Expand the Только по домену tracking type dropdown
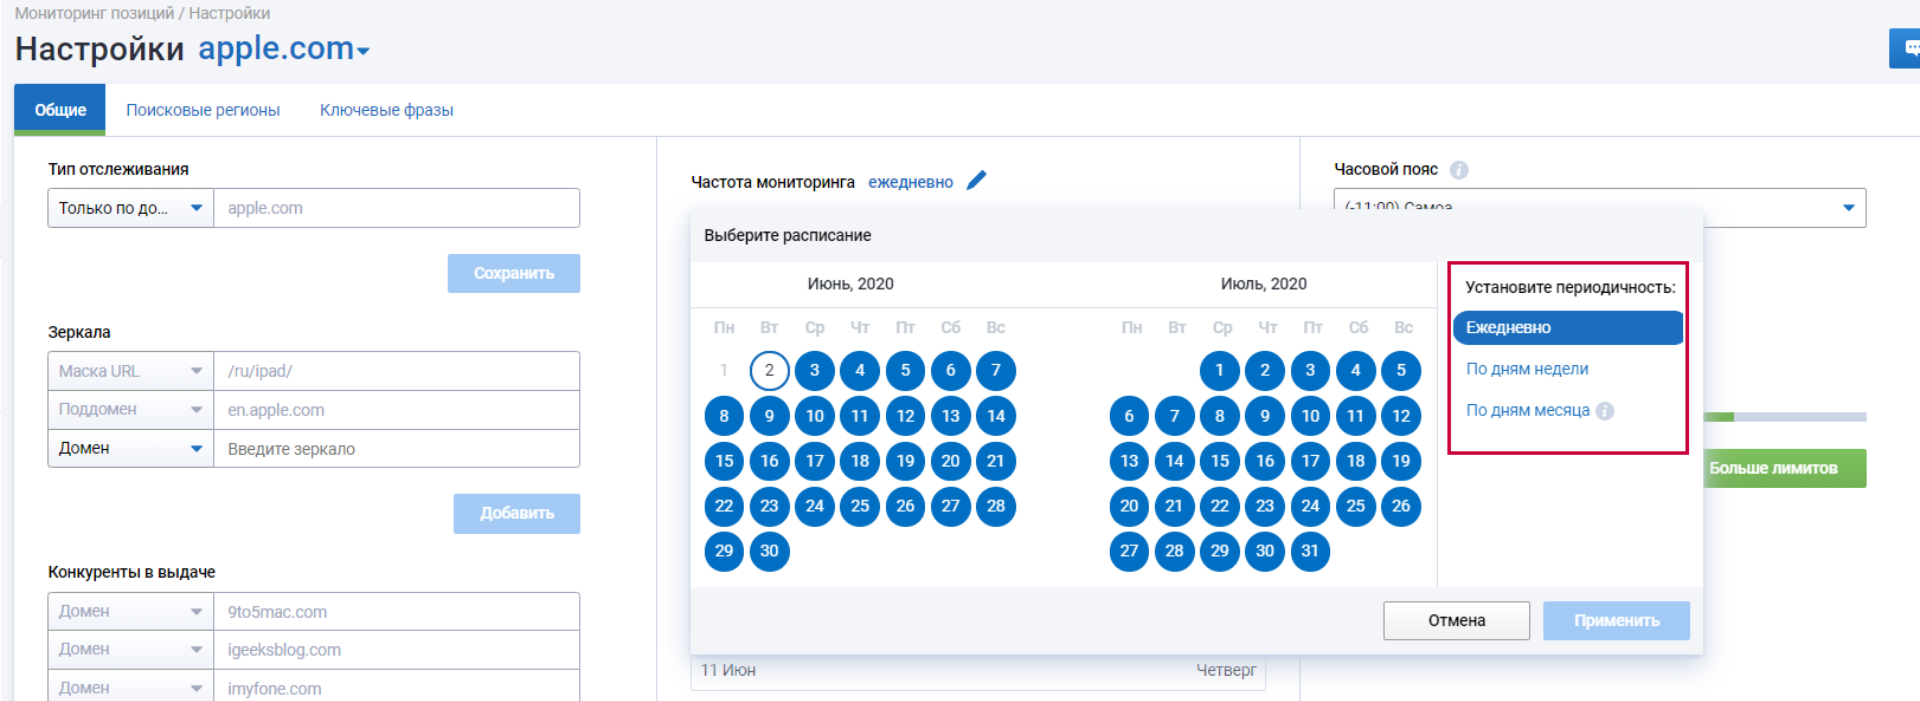The height and width of the screenshot is (701, 1920). point(130,208)
